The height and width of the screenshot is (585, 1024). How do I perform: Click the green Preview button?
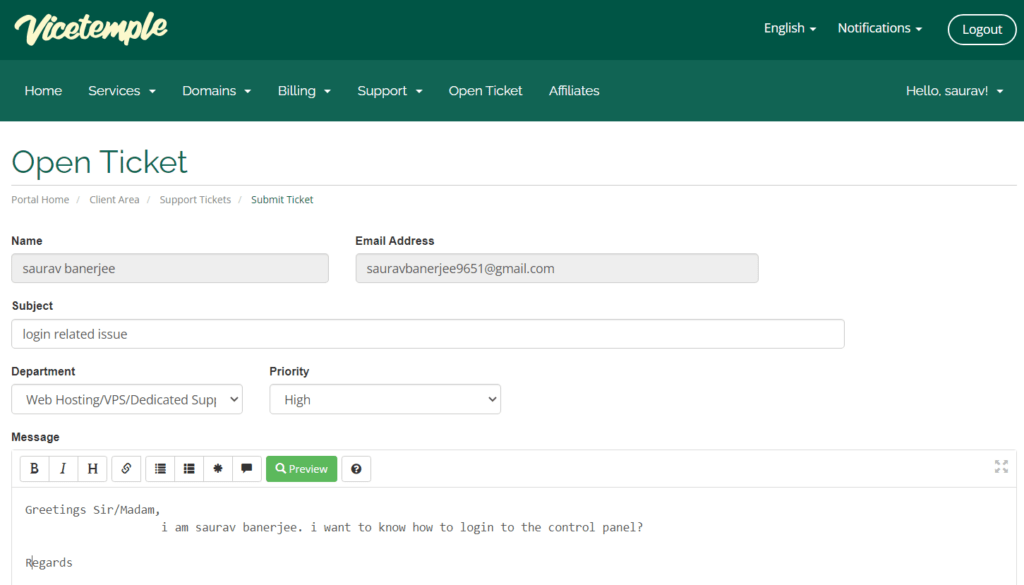(301, 469)
